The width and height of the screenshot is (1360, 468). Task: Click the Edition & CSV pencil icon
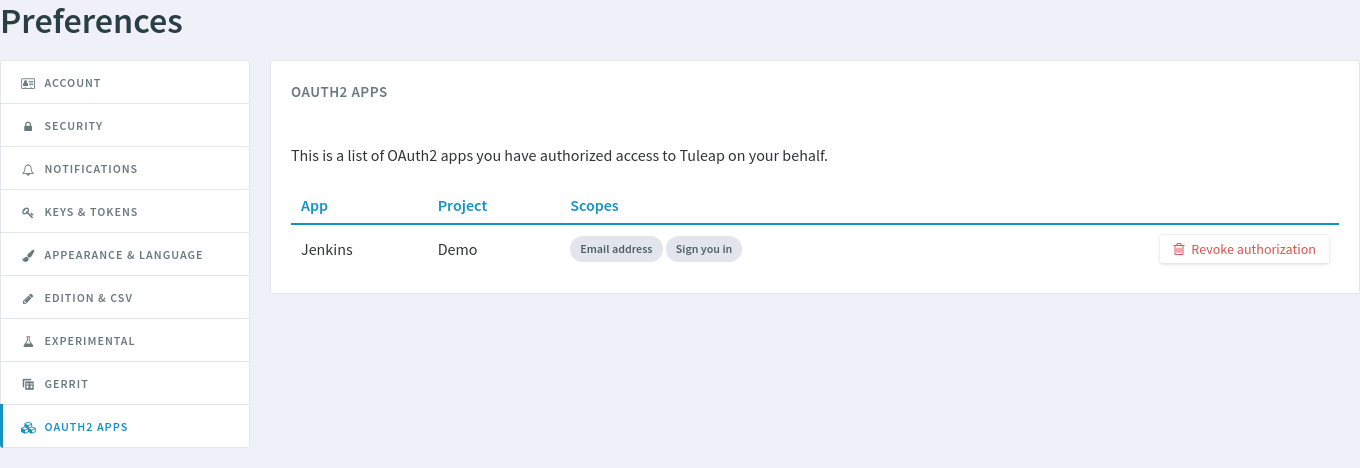click(28, 299)
